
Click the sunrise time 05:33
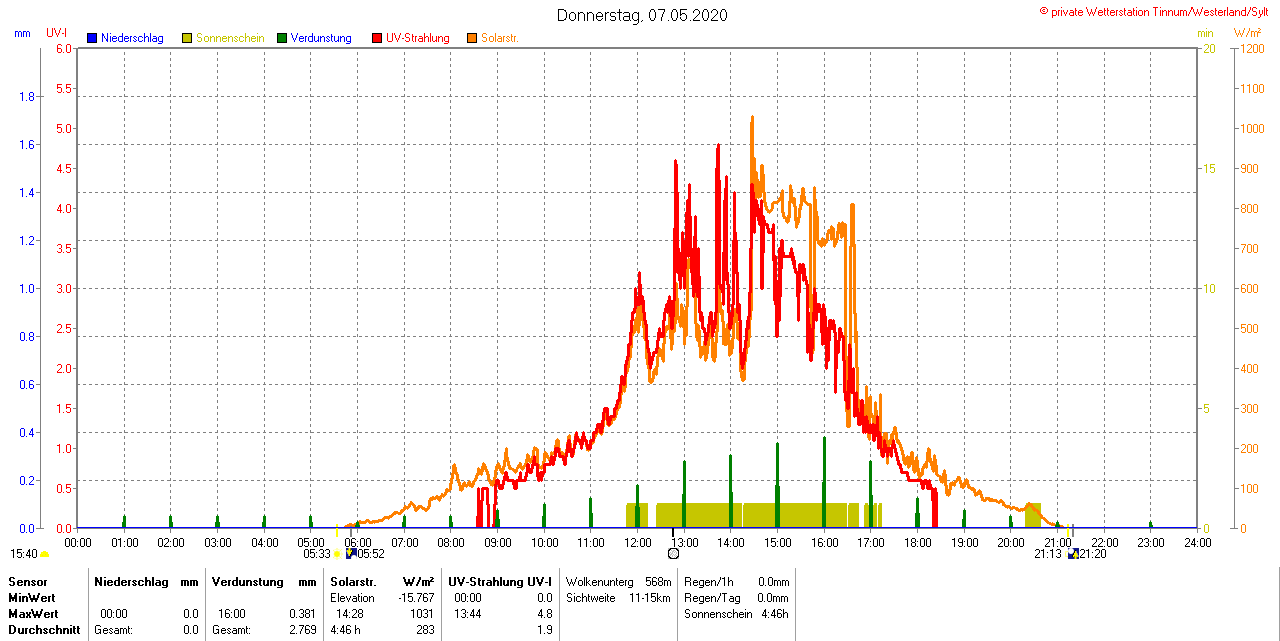click(317, 554)
